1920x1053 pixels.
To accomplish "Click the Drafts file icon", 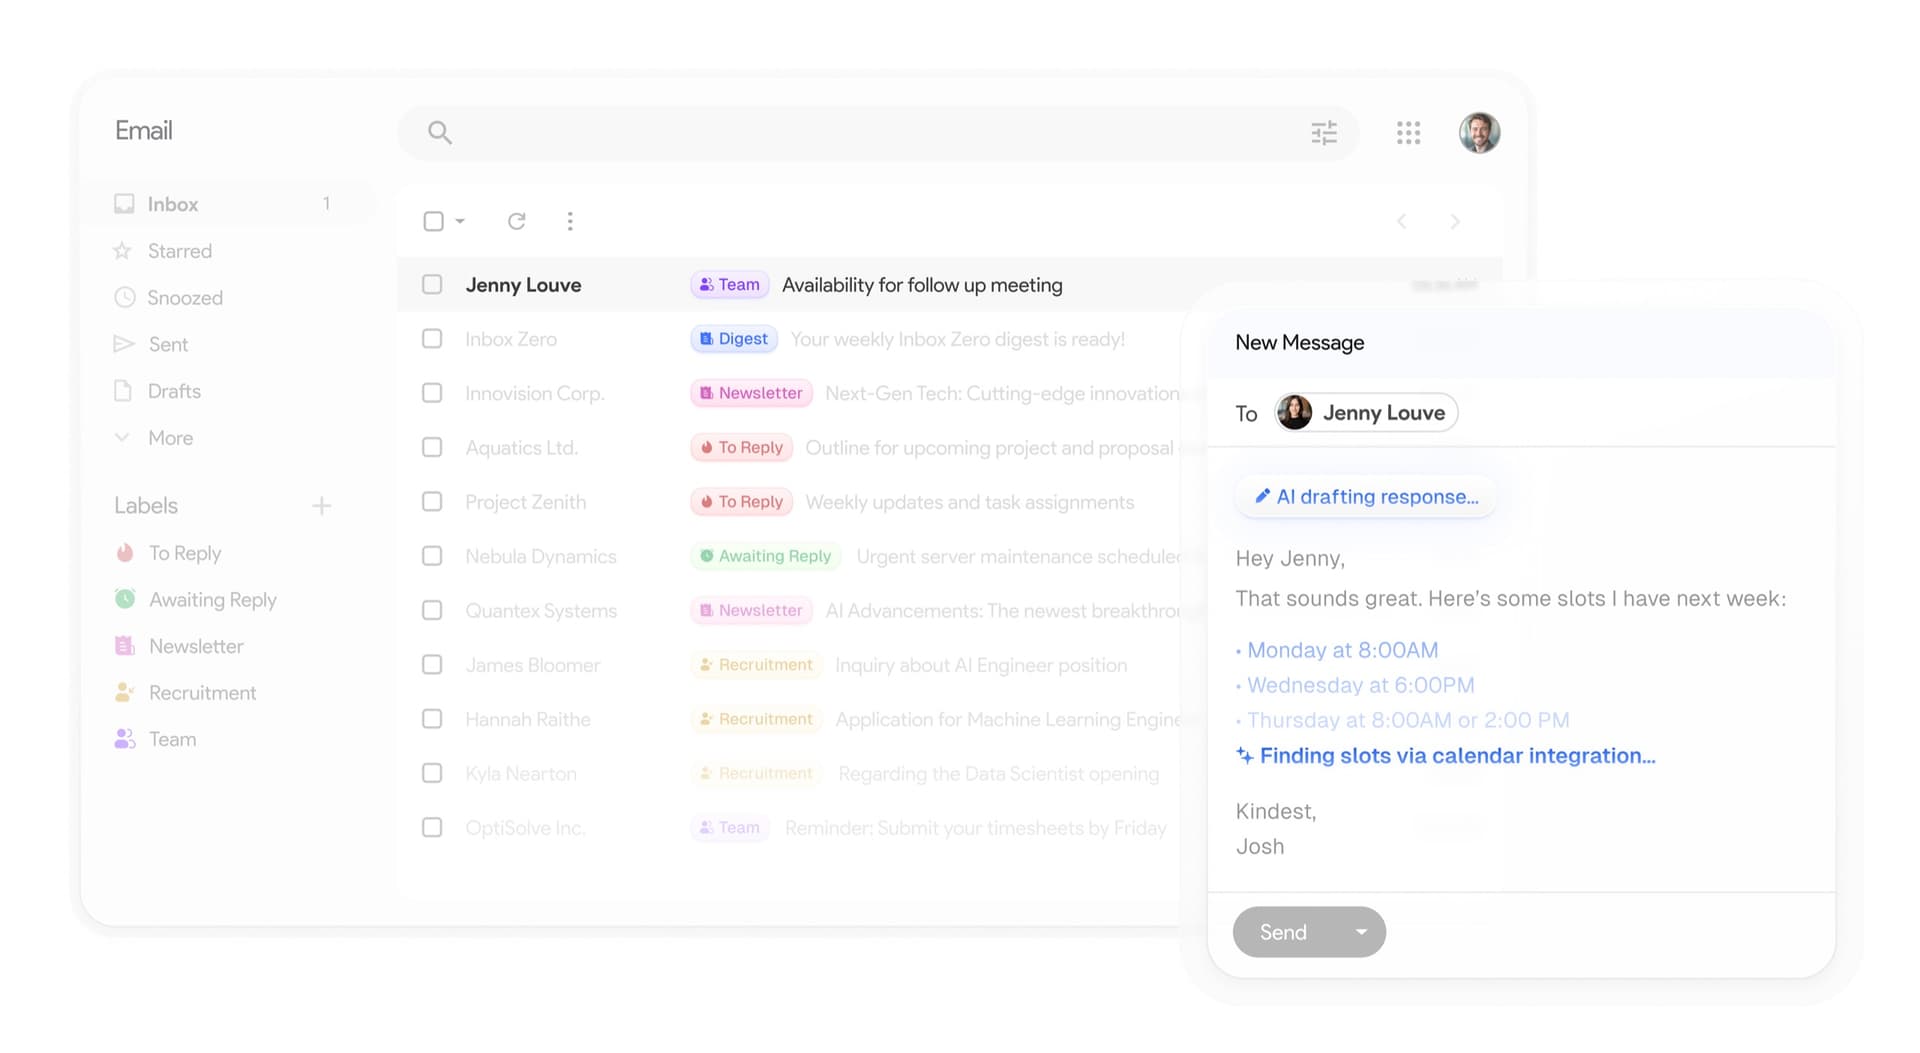I will (x=123, y=391).
